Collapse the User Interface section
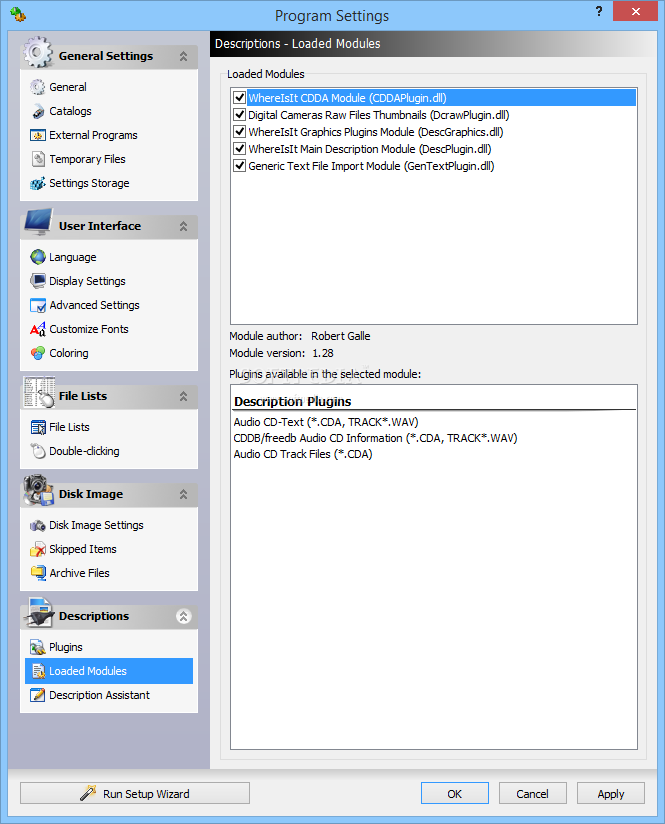The height and width of the screenshot is (824, 665). (x=183, y=226)
